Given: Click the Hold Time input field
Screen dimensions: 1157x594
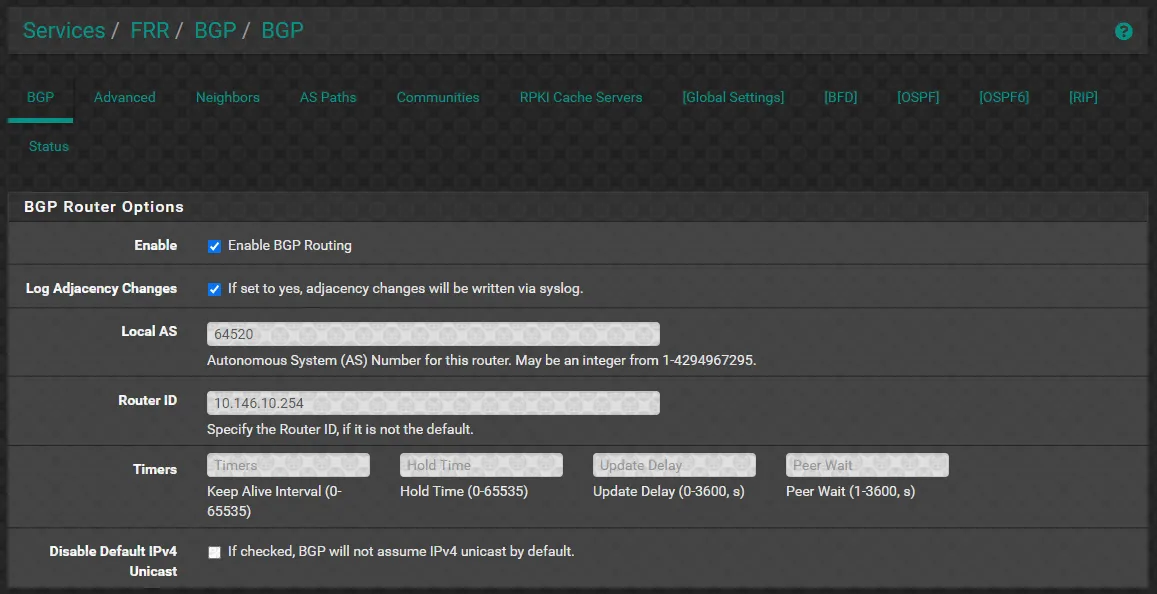Looking at the screenshot, I should (x=481, y=465).
